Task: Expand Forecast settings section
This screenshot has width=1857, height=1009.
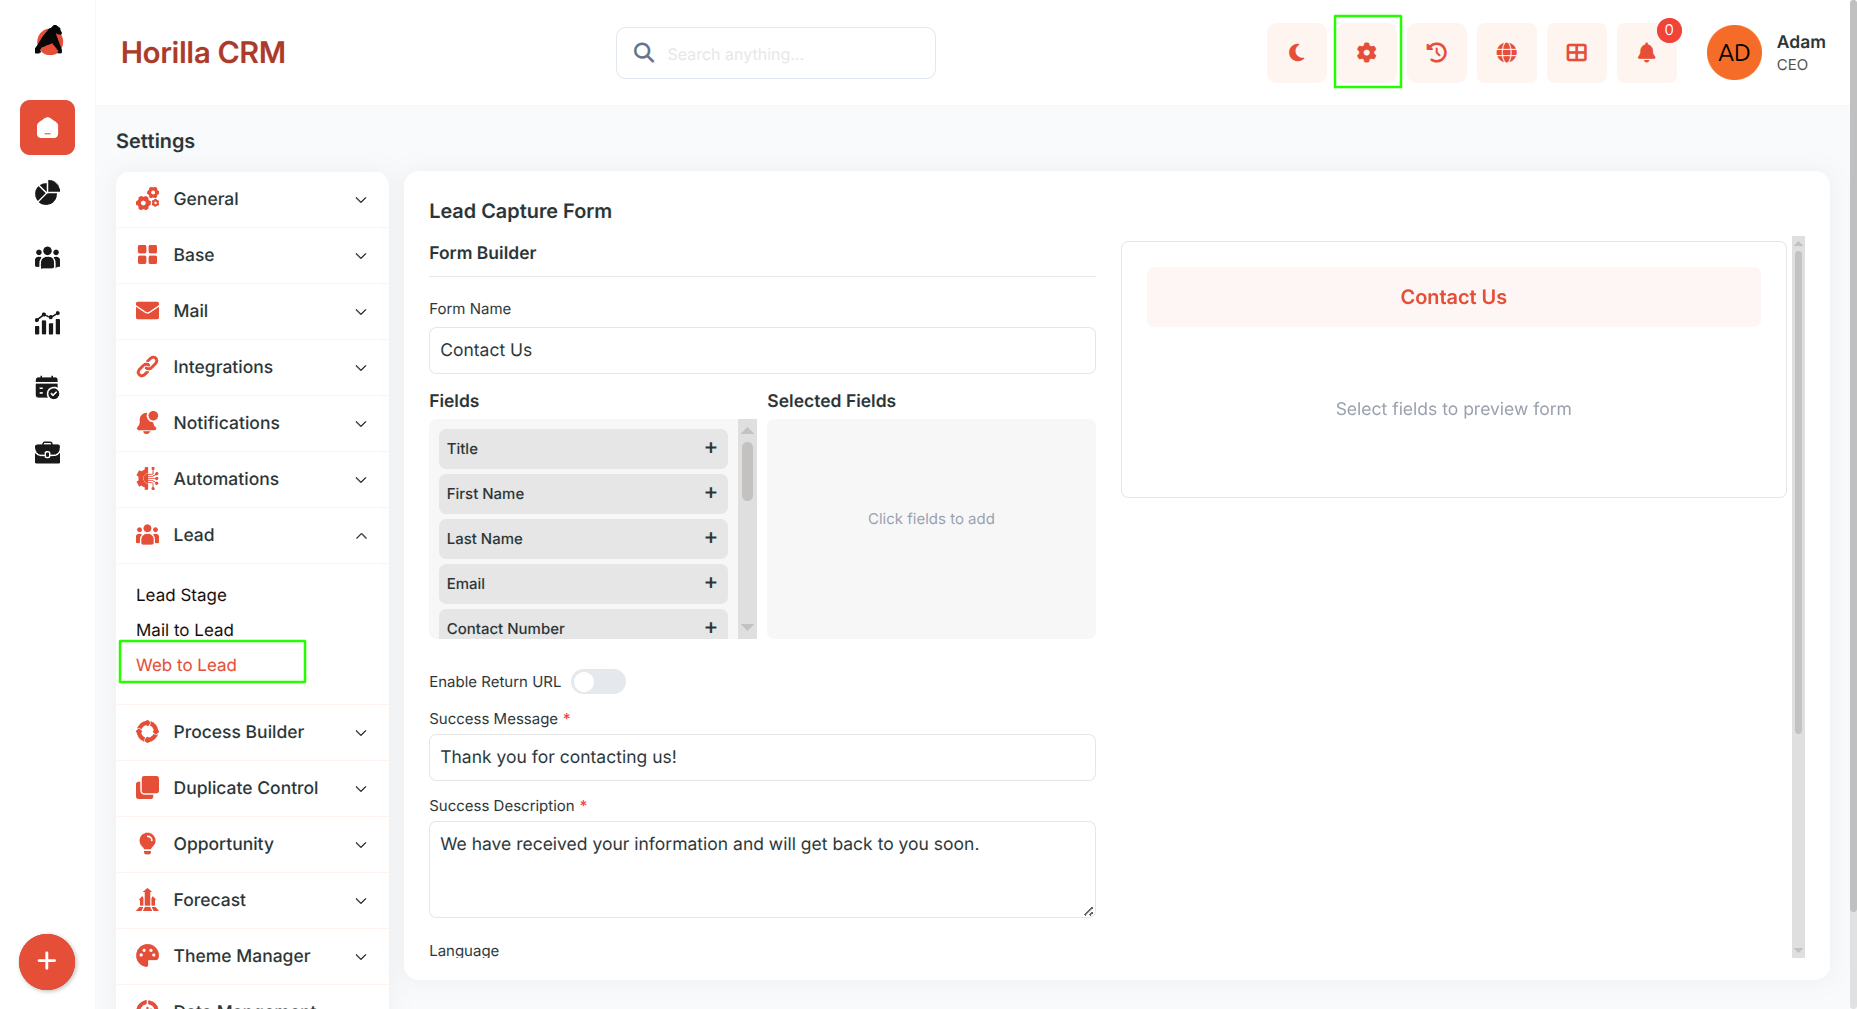Action: pyautogui.click(x=252, y=900)
